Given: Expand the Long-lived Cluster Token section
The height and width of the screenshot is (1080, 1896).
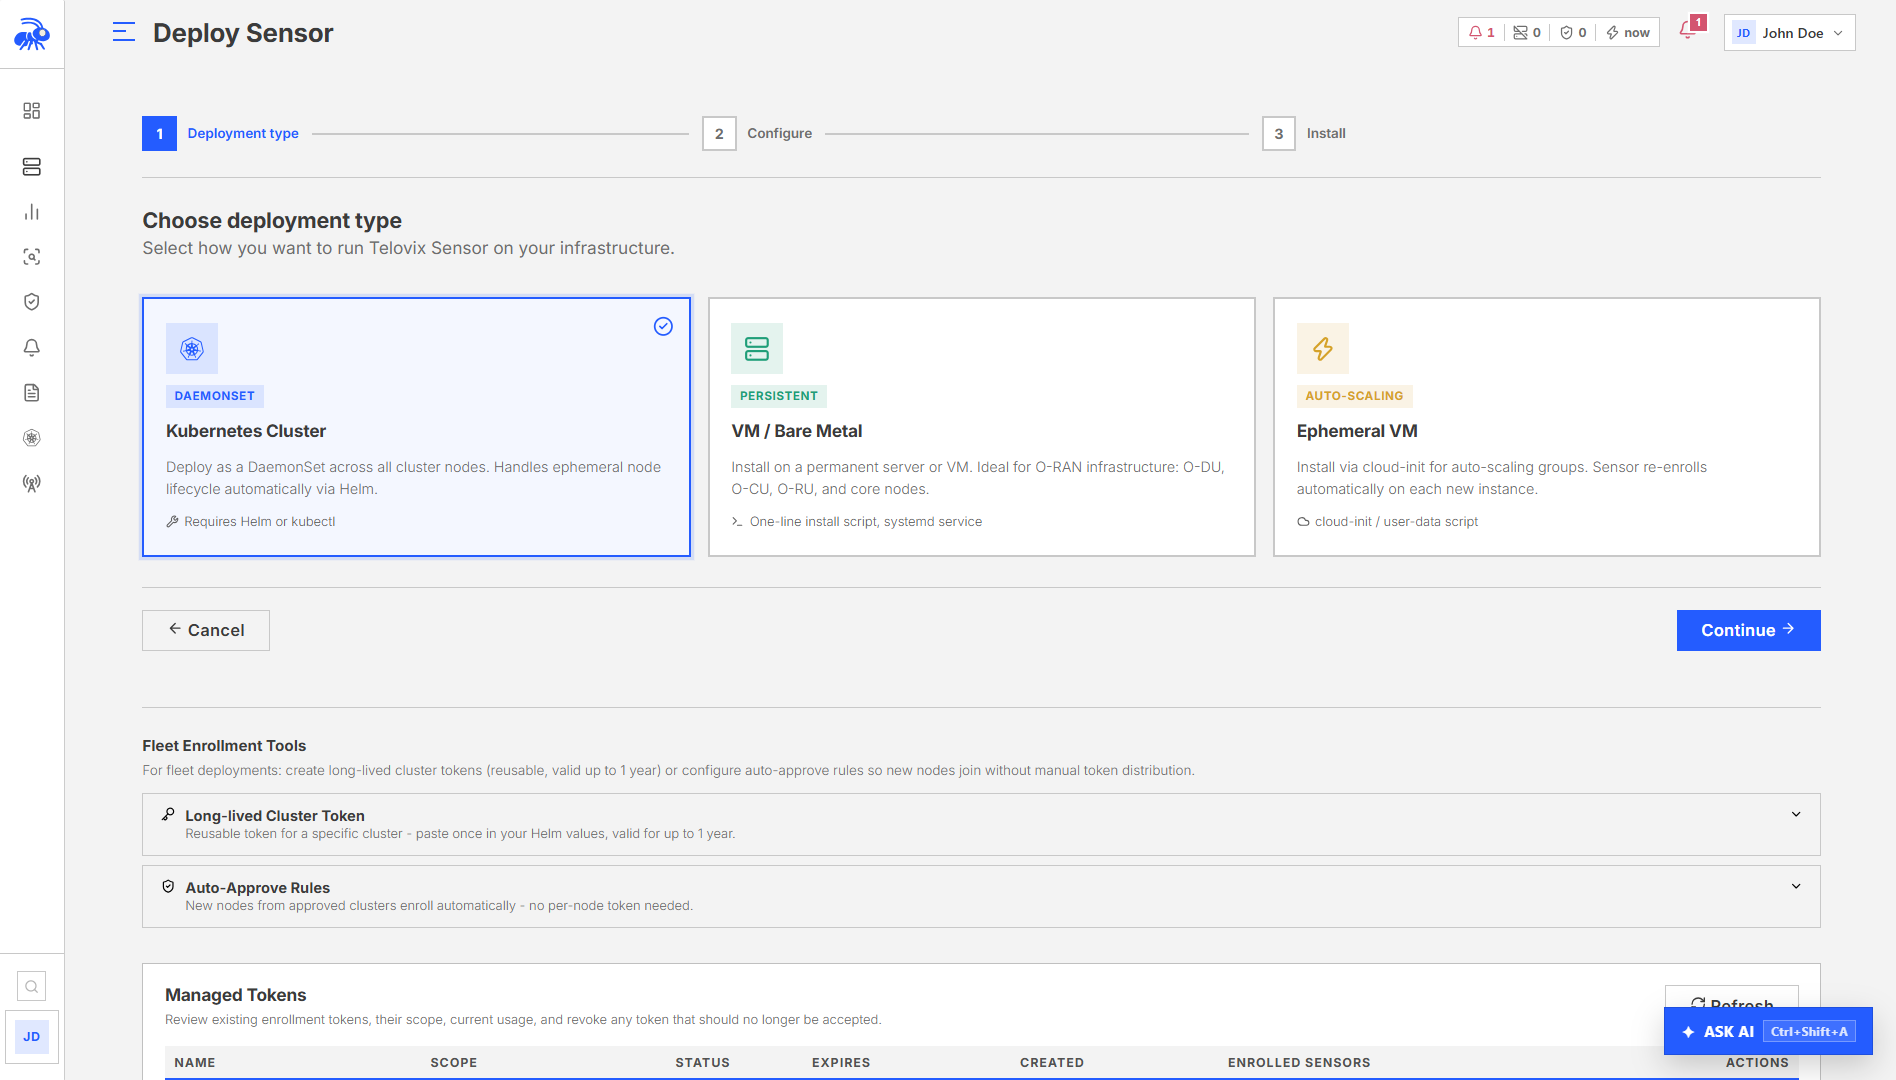Looking at the screenshot, I should pos(981,824).
